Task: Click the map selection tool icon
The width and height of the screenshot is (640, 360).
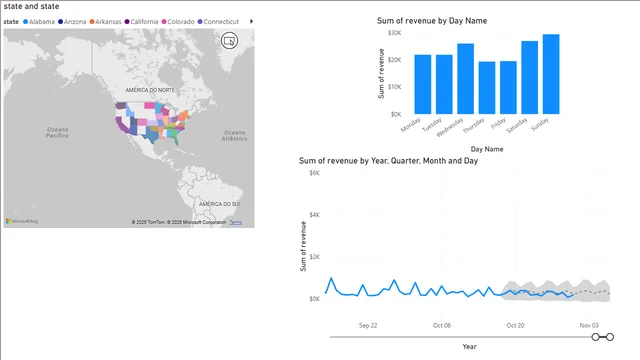Action: click(x=229, y=41)
